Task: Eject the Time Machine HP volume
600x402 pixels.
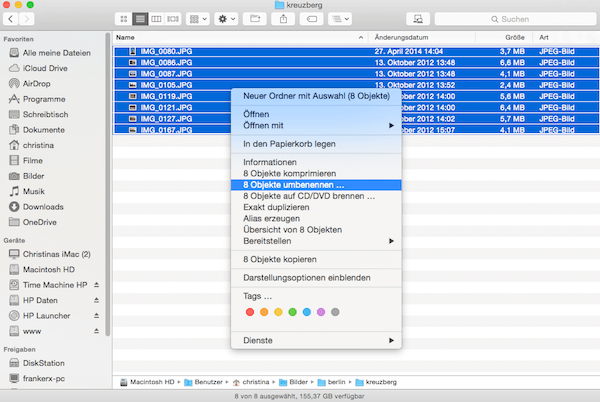Action: (96, 285)
